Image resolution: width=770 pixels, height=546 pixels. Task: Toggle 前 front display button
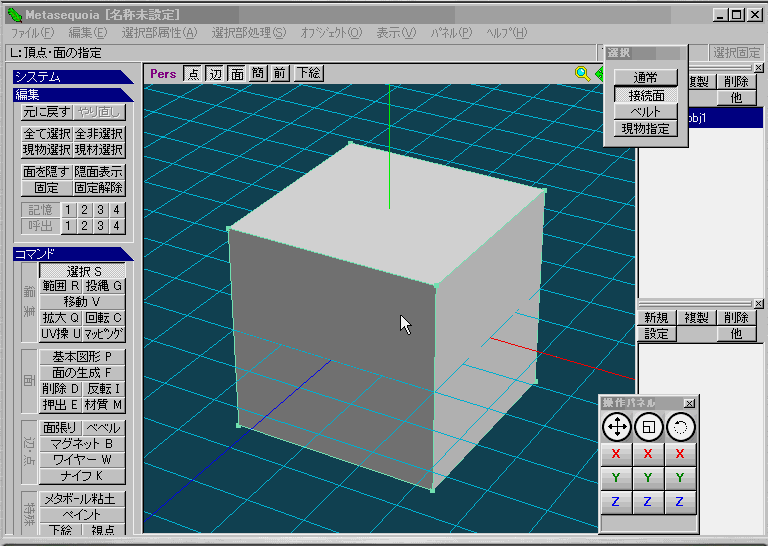pos(279,74)
